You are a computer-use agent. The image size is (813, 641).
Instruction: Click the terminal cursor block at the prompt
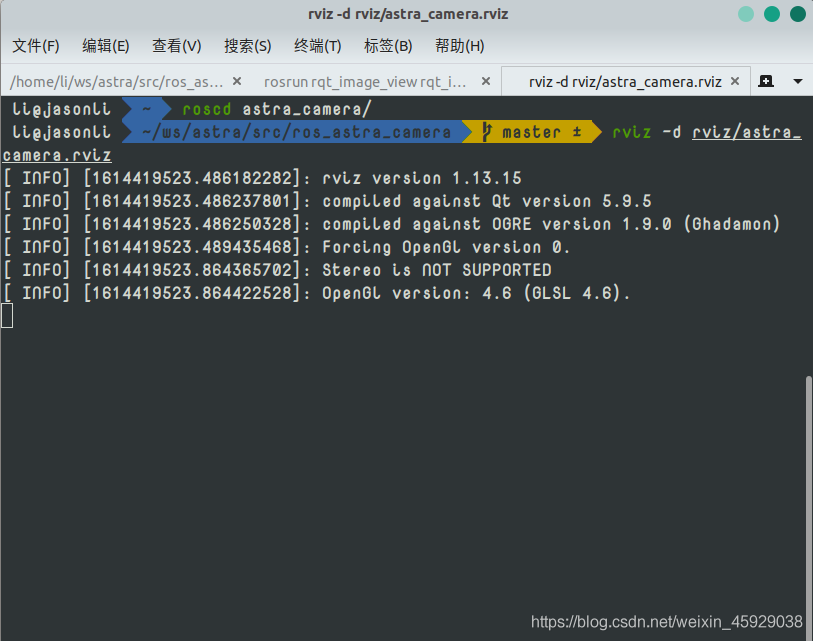[7, 316]
